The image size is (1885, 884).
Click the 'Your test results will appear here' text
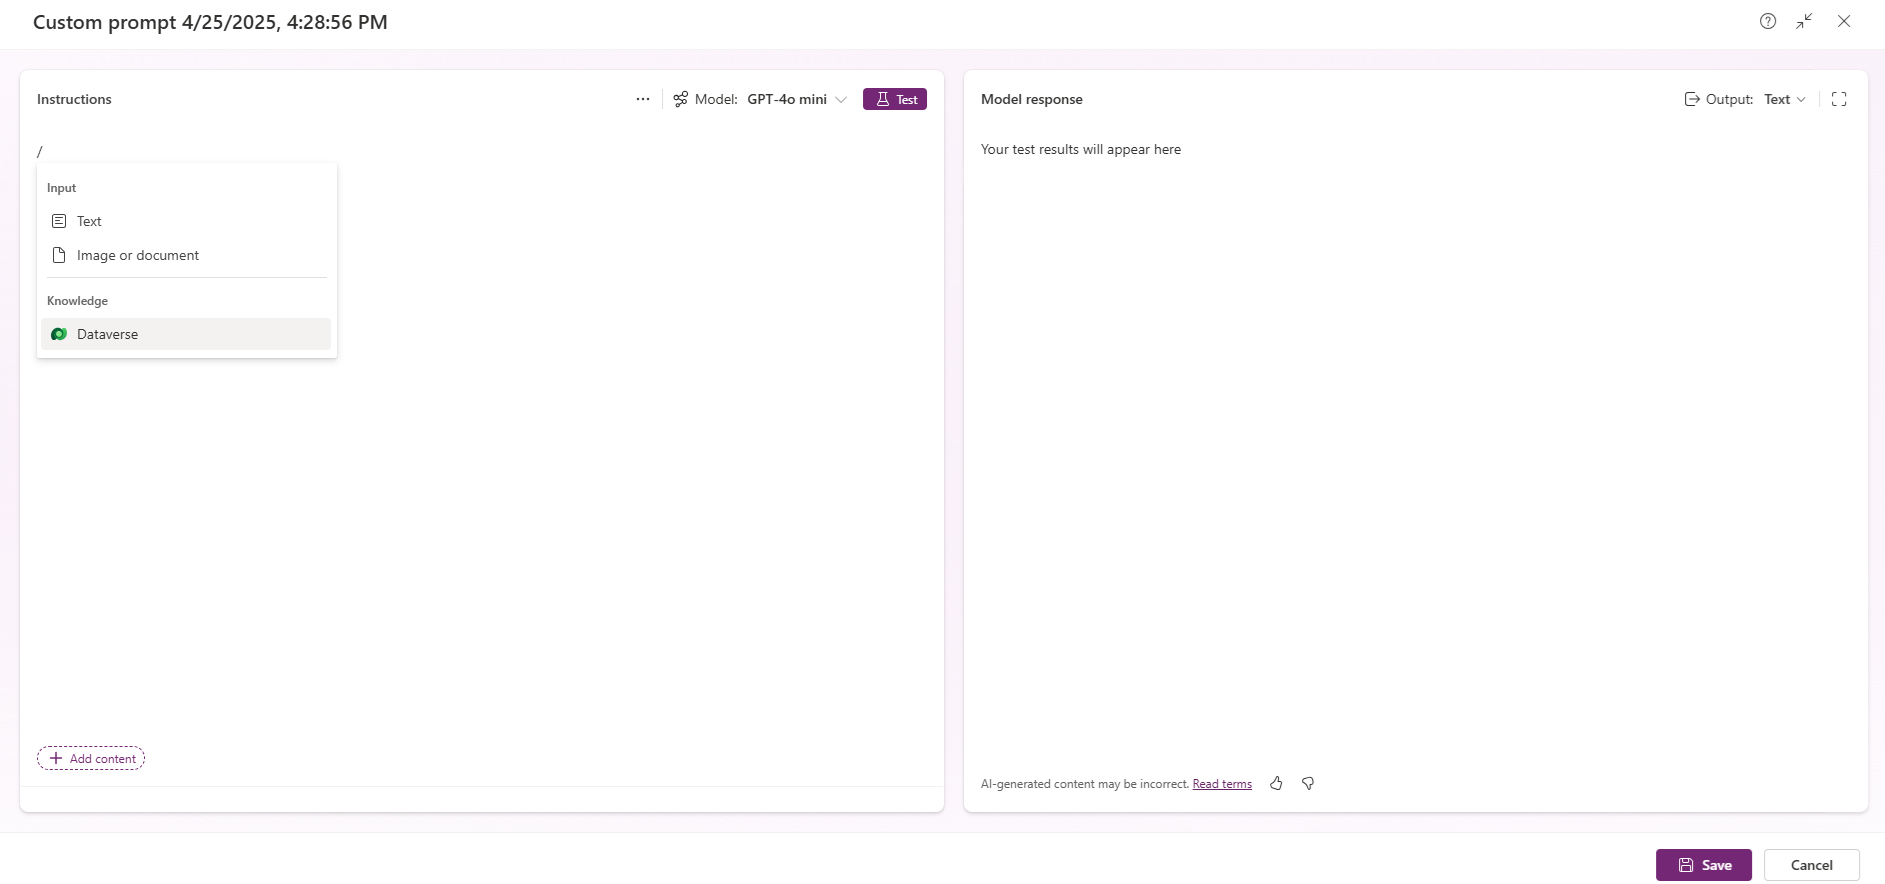[x=1081, y=149]
